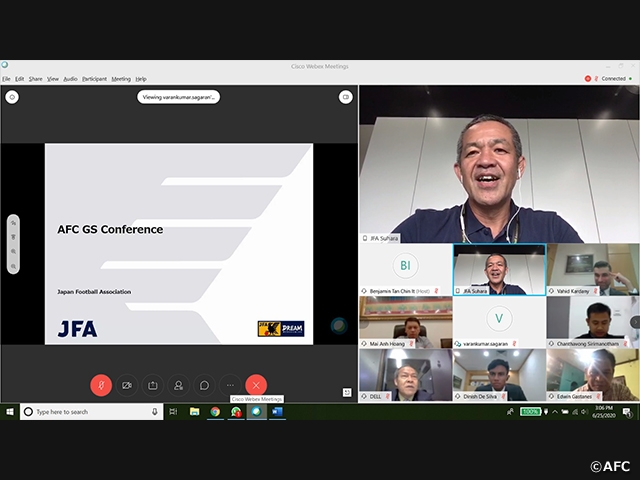Select Vahid Kardany's video thumbnail

pyautogui.click(x=593, y=269)
